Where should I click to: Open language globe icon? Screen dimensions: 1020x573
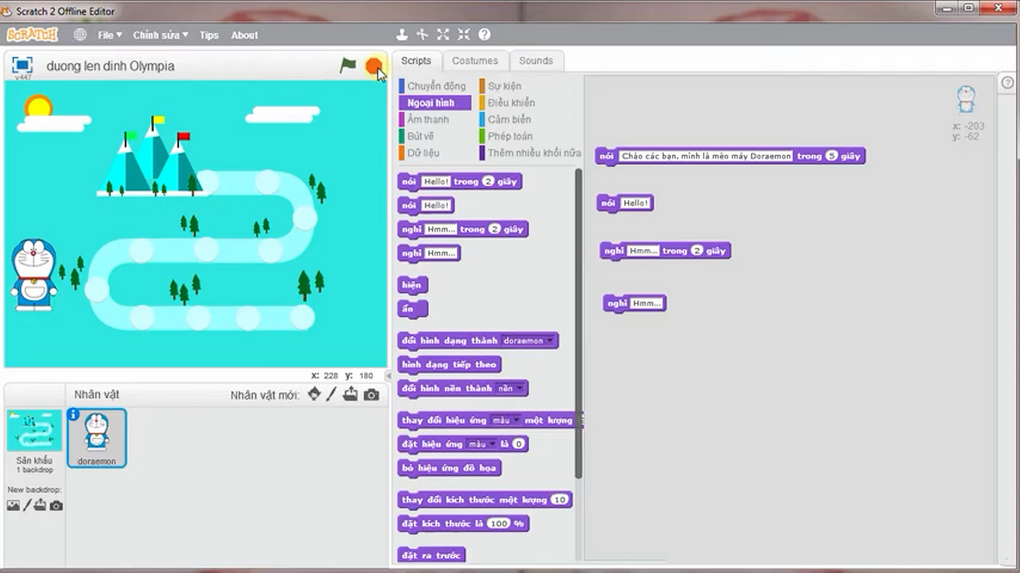point(80,35)
